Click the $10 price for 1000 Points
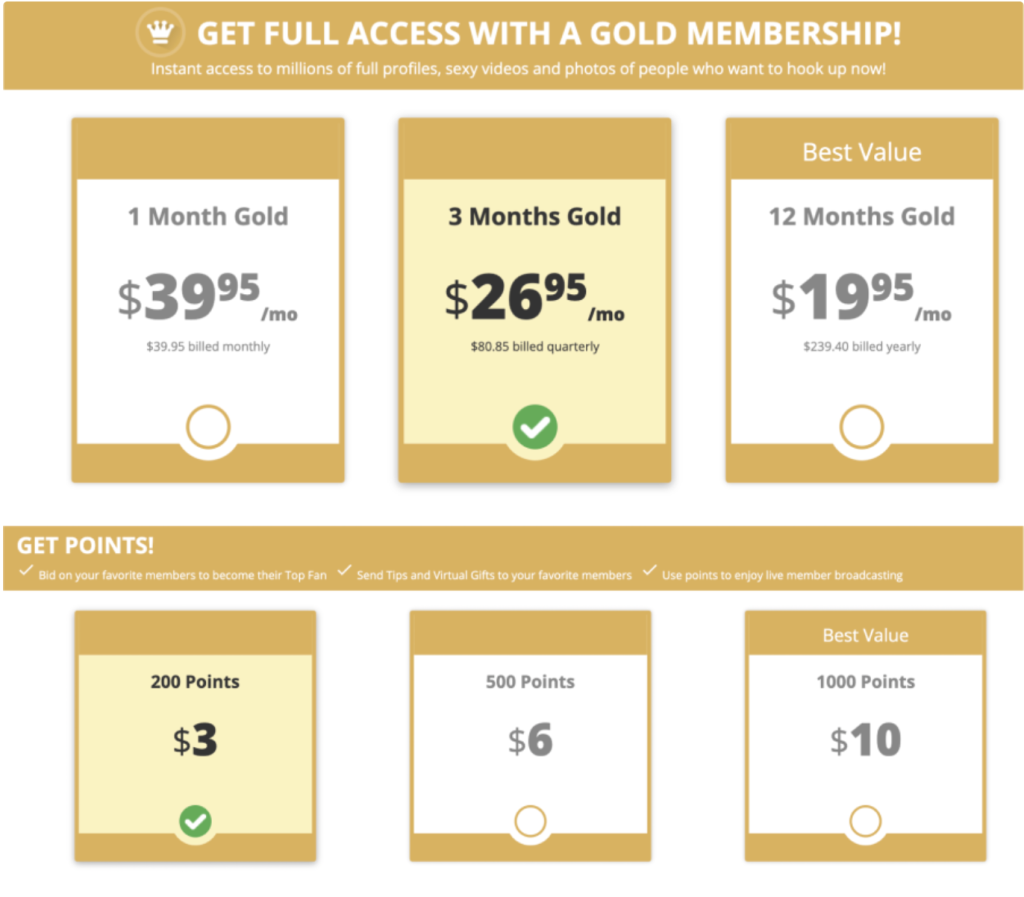The image size is (1024, 897). (865, 741)
